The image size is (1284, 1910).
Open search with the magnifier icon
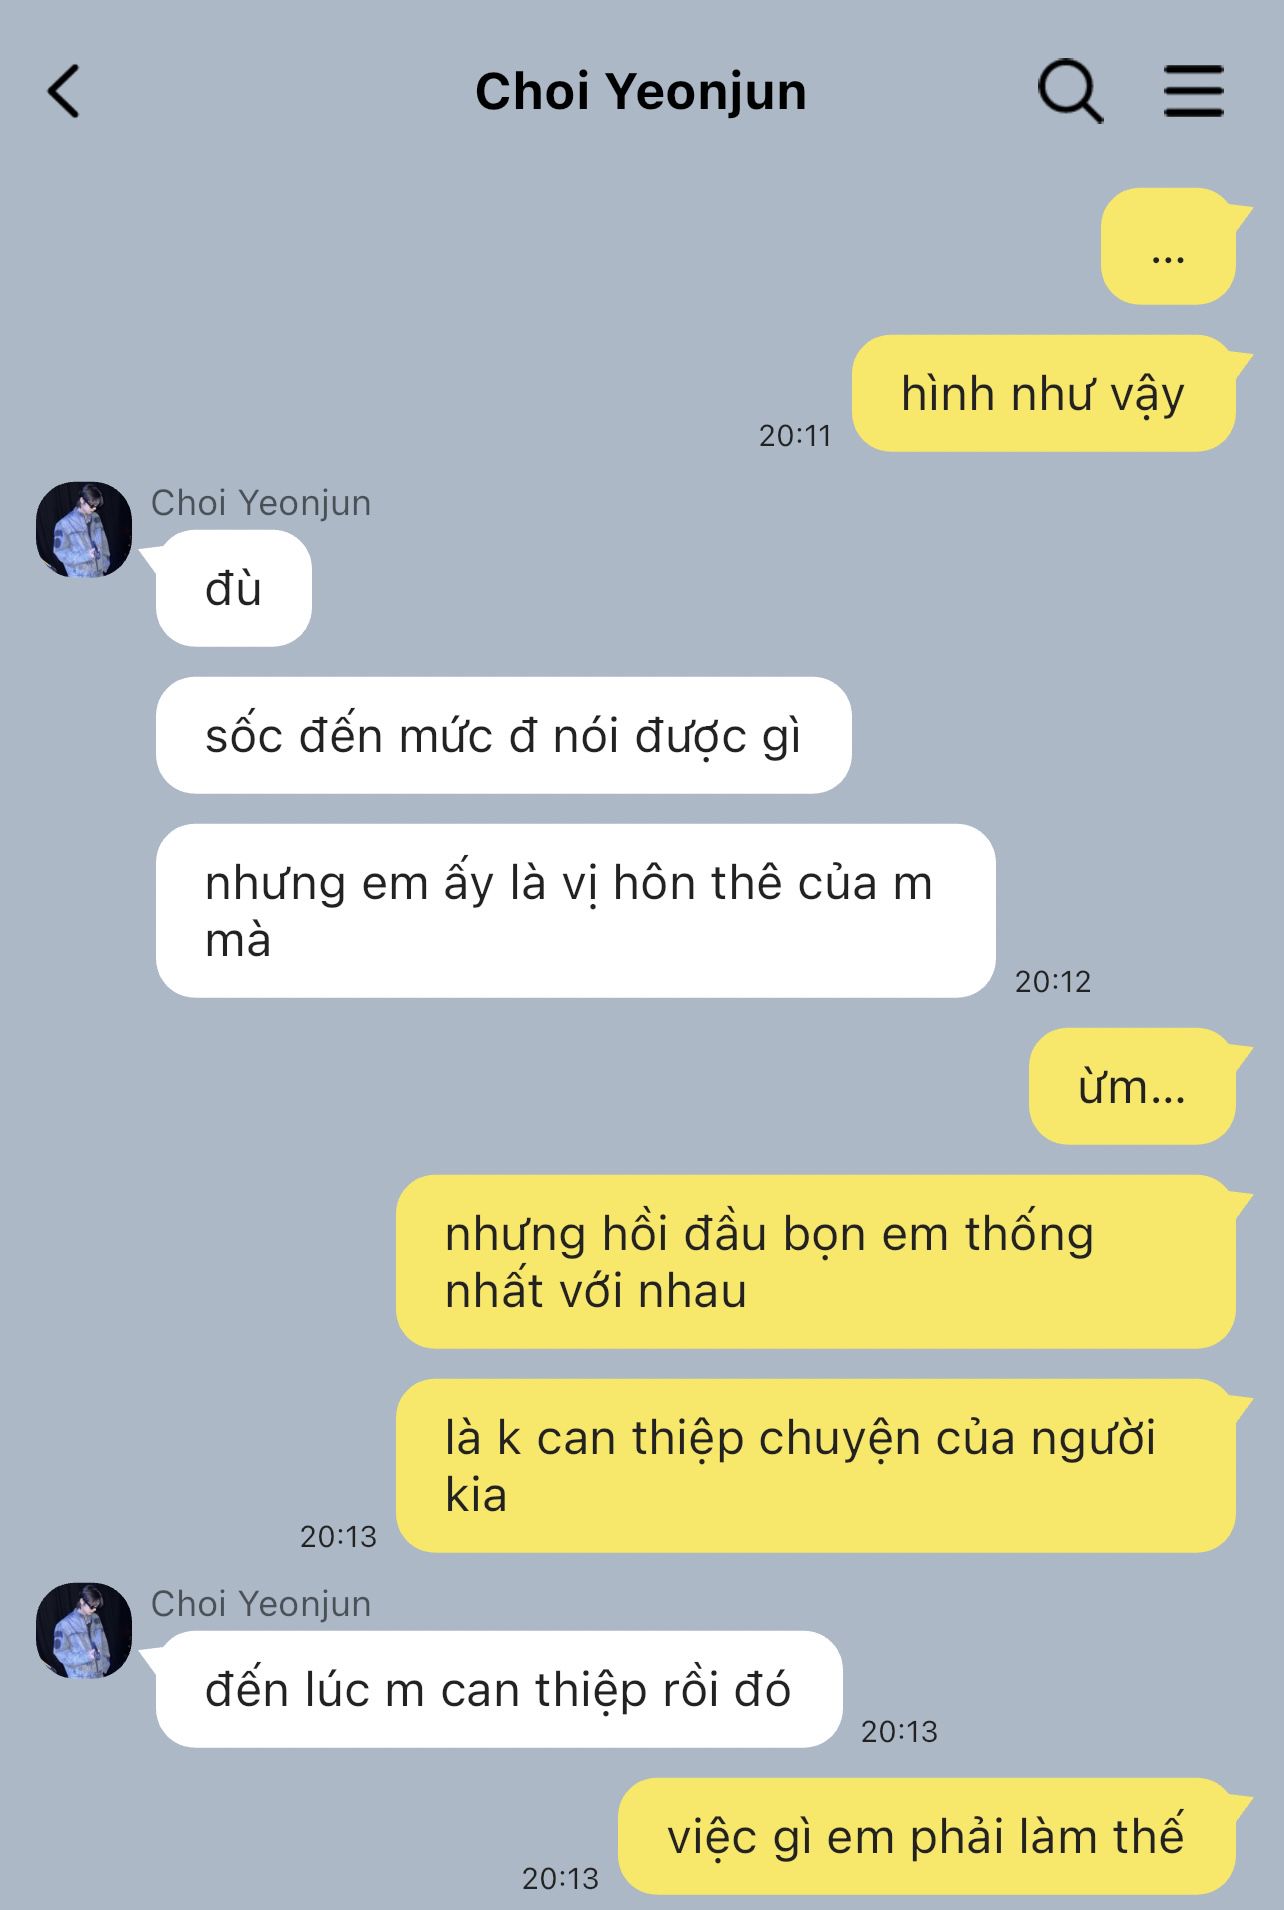click(x=1070, y=92)
